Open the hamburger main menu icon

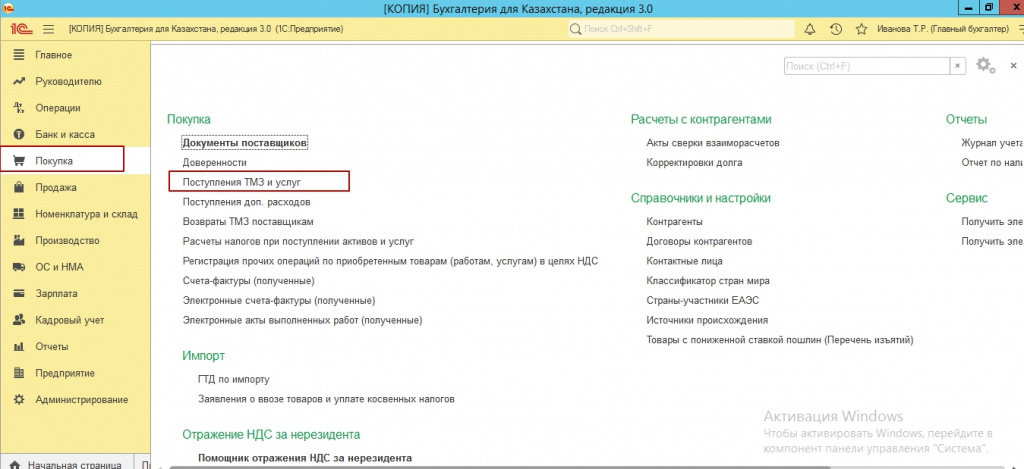48,29
